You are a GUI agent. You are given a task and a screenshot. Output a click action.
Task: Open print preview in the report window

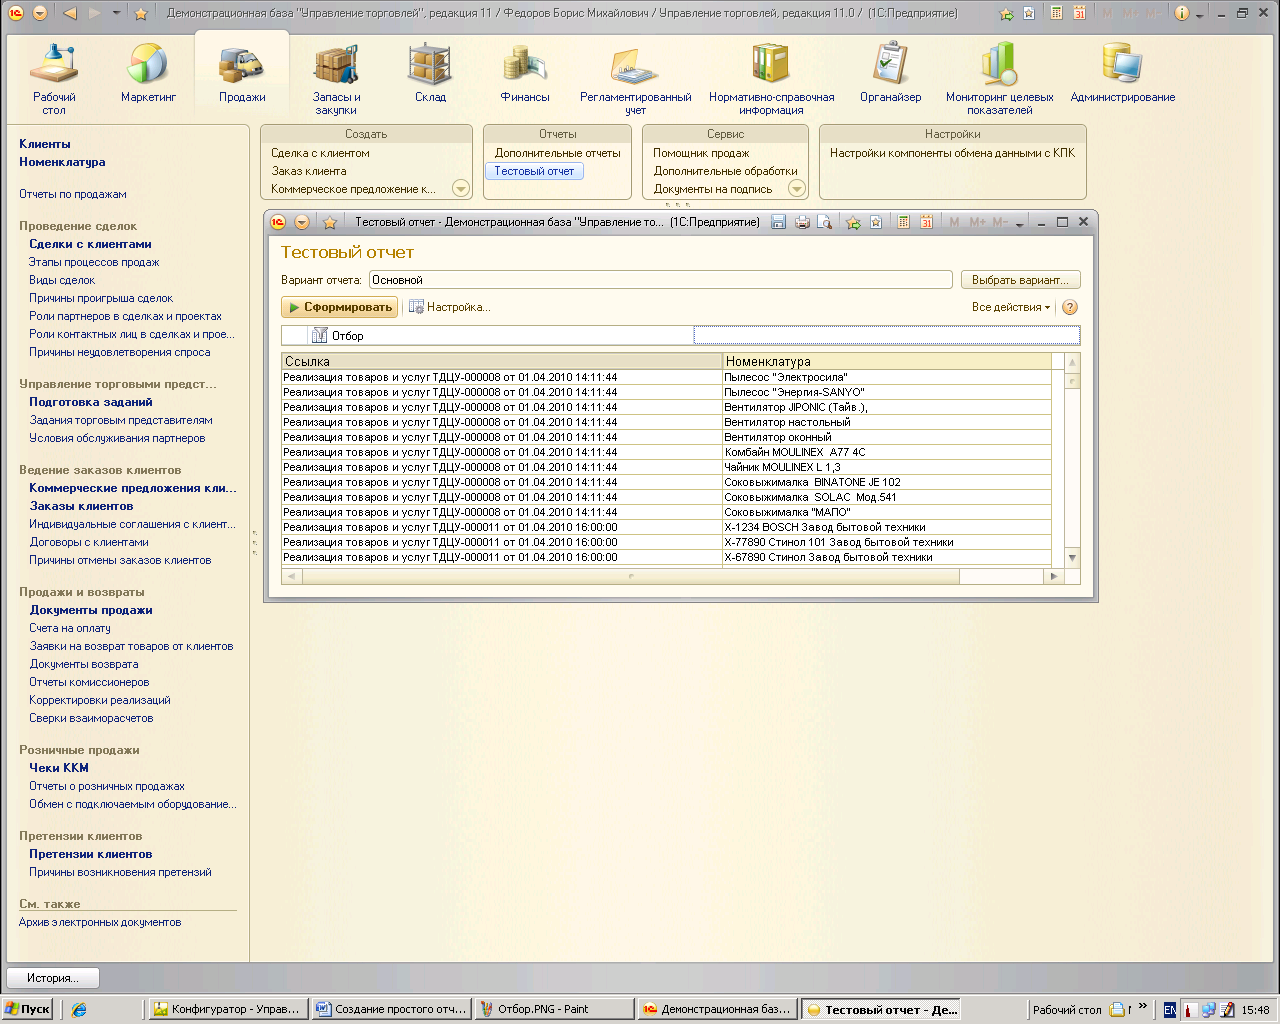[825, 222]
